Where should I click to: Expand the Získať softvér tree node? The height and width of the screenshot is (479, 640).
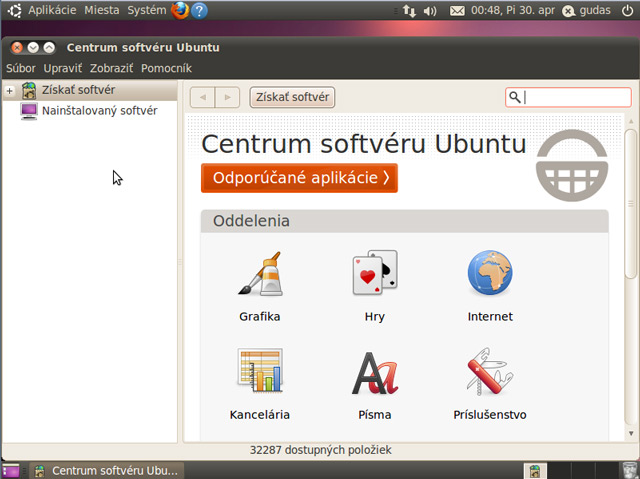[10, 90]
